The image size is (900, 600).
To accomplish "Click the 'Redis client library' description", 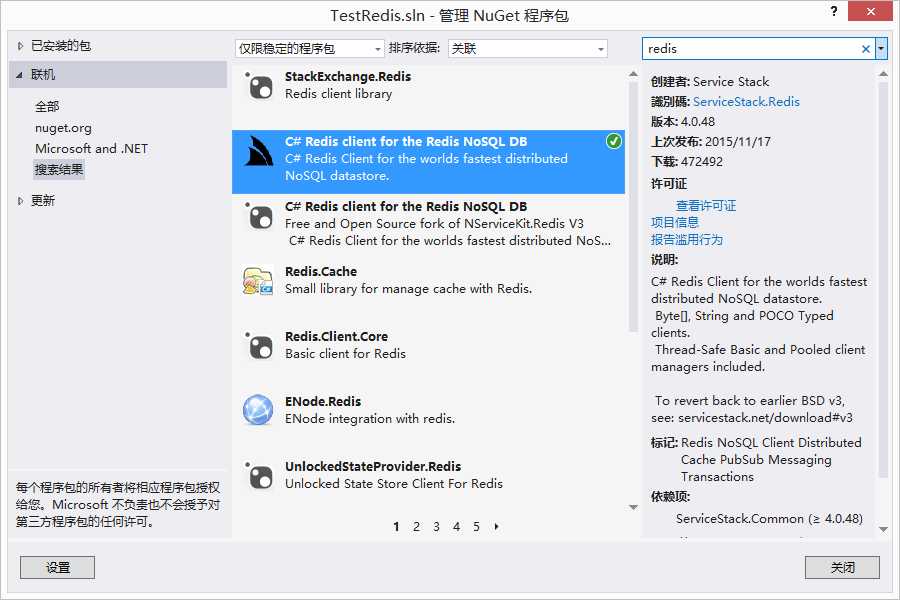I will coord(339,94).
